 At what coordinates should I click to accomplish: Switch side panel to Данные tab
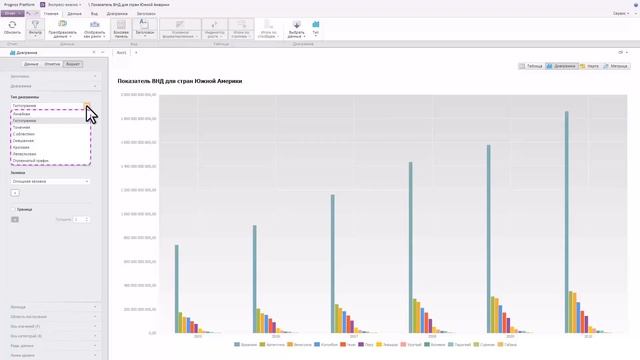31,64
